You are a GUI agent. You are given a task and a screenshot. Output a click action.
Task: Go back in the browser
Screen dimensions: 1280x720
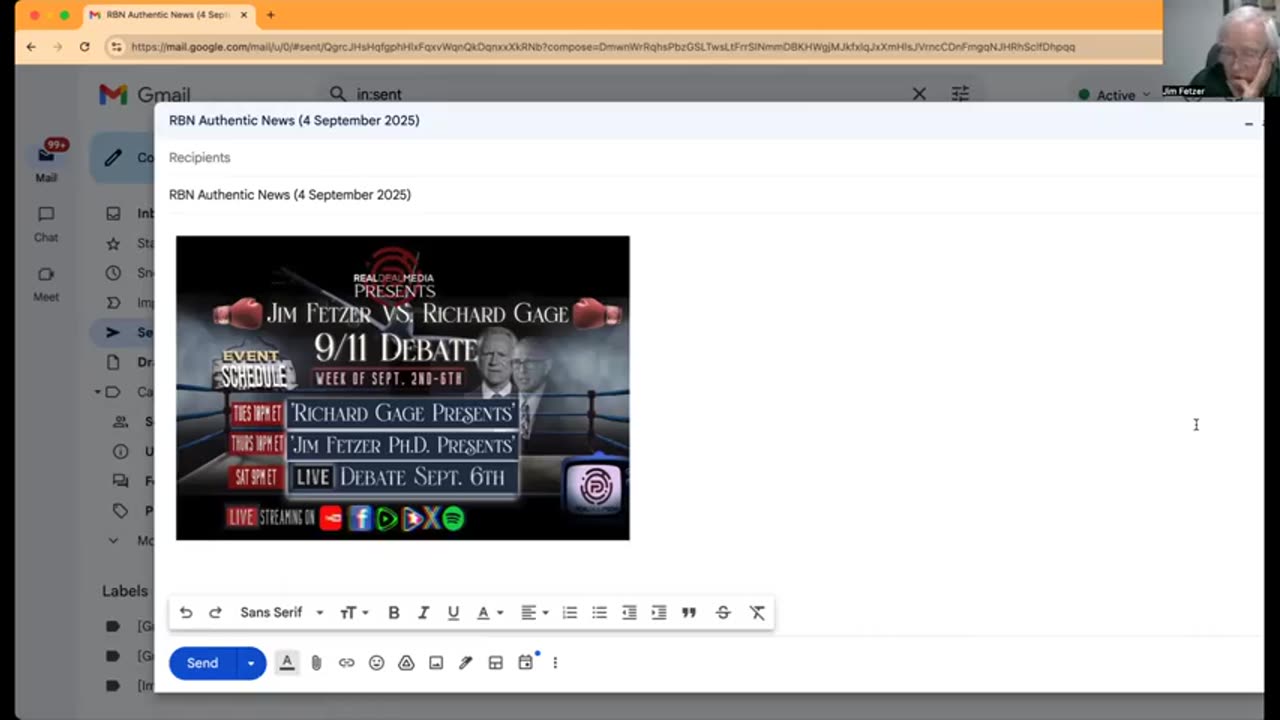click(31, 47)
